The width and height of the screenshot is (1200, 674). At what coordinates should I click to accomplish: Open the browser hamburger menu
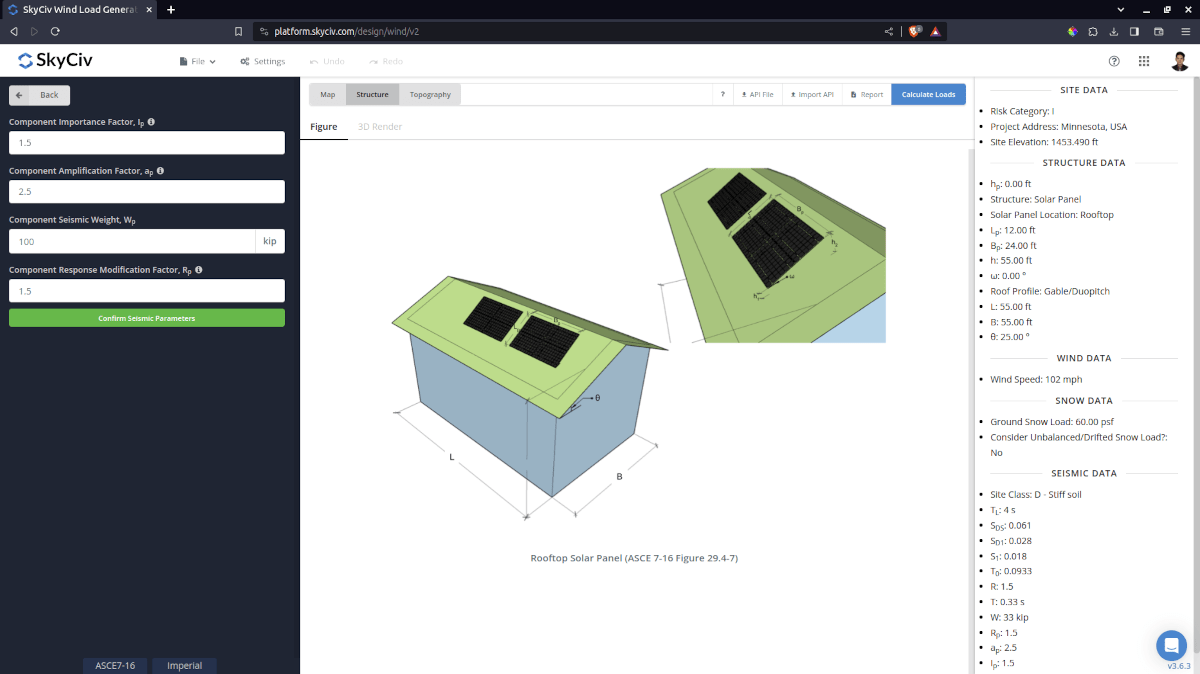(x=1186, y=31)
